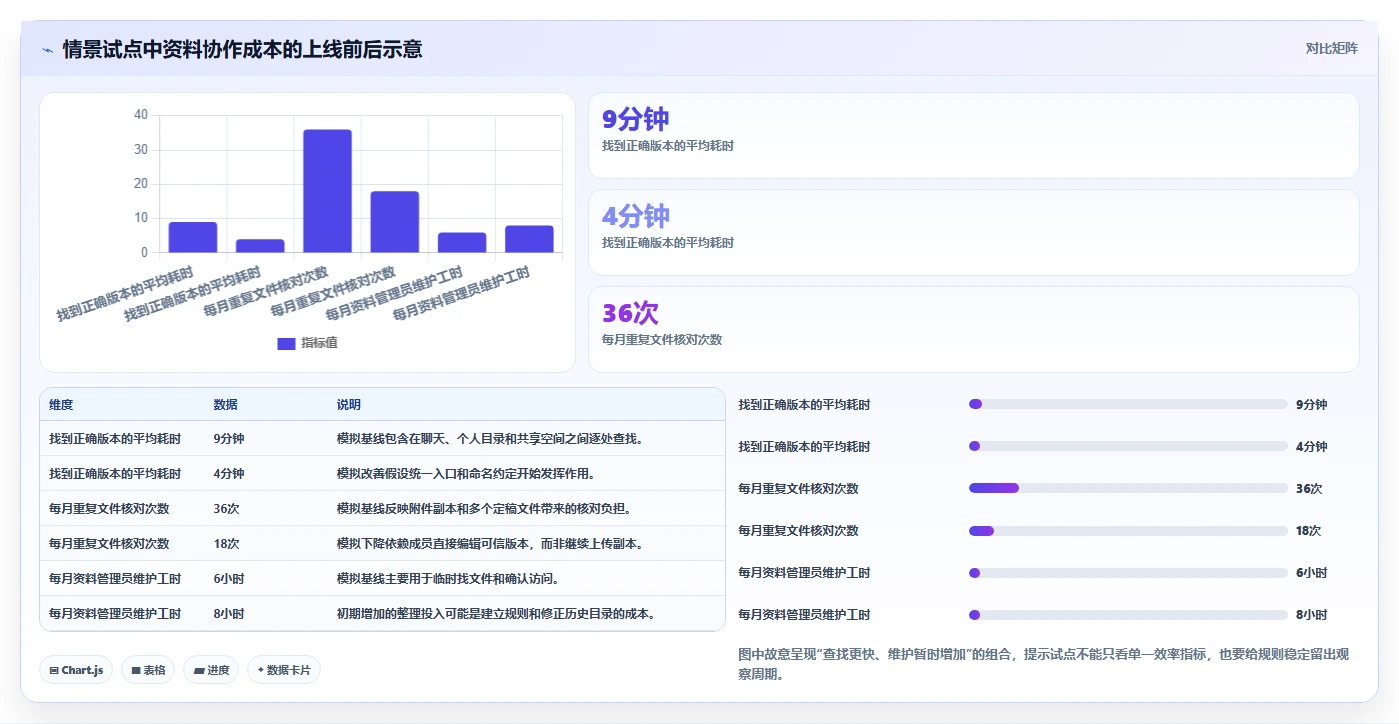This screenshot has width=1399, height=724.
Task: Click the progress bar for 36次
Action: tap(1128, 488)
